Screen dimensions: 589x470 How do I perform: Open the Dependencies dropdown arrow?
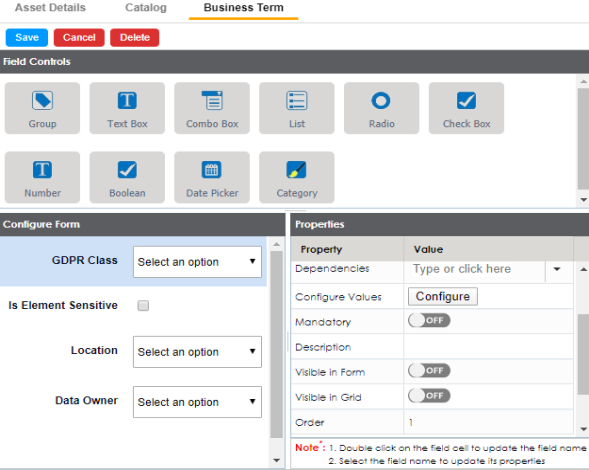557,269
